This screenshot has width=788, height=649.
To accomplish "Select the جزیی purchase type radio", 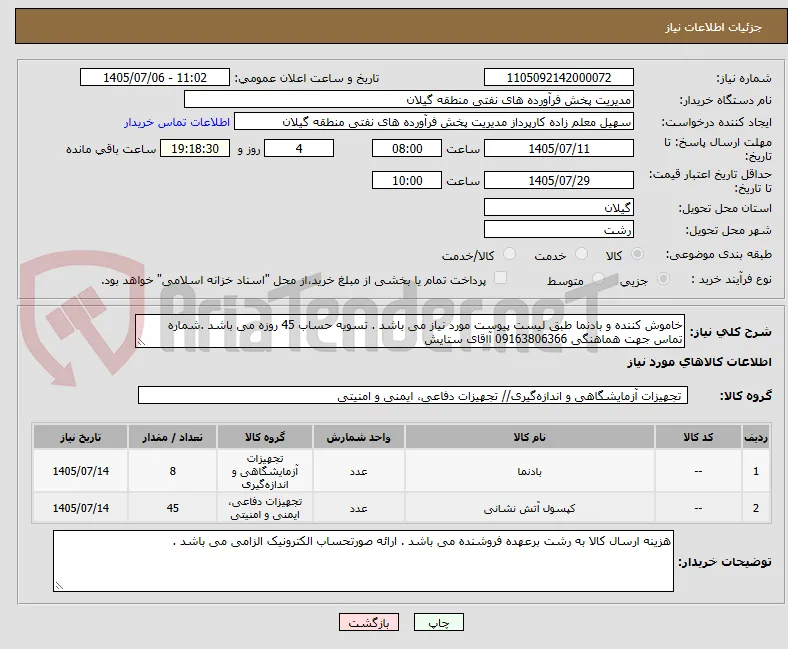I will click(663, 279).
